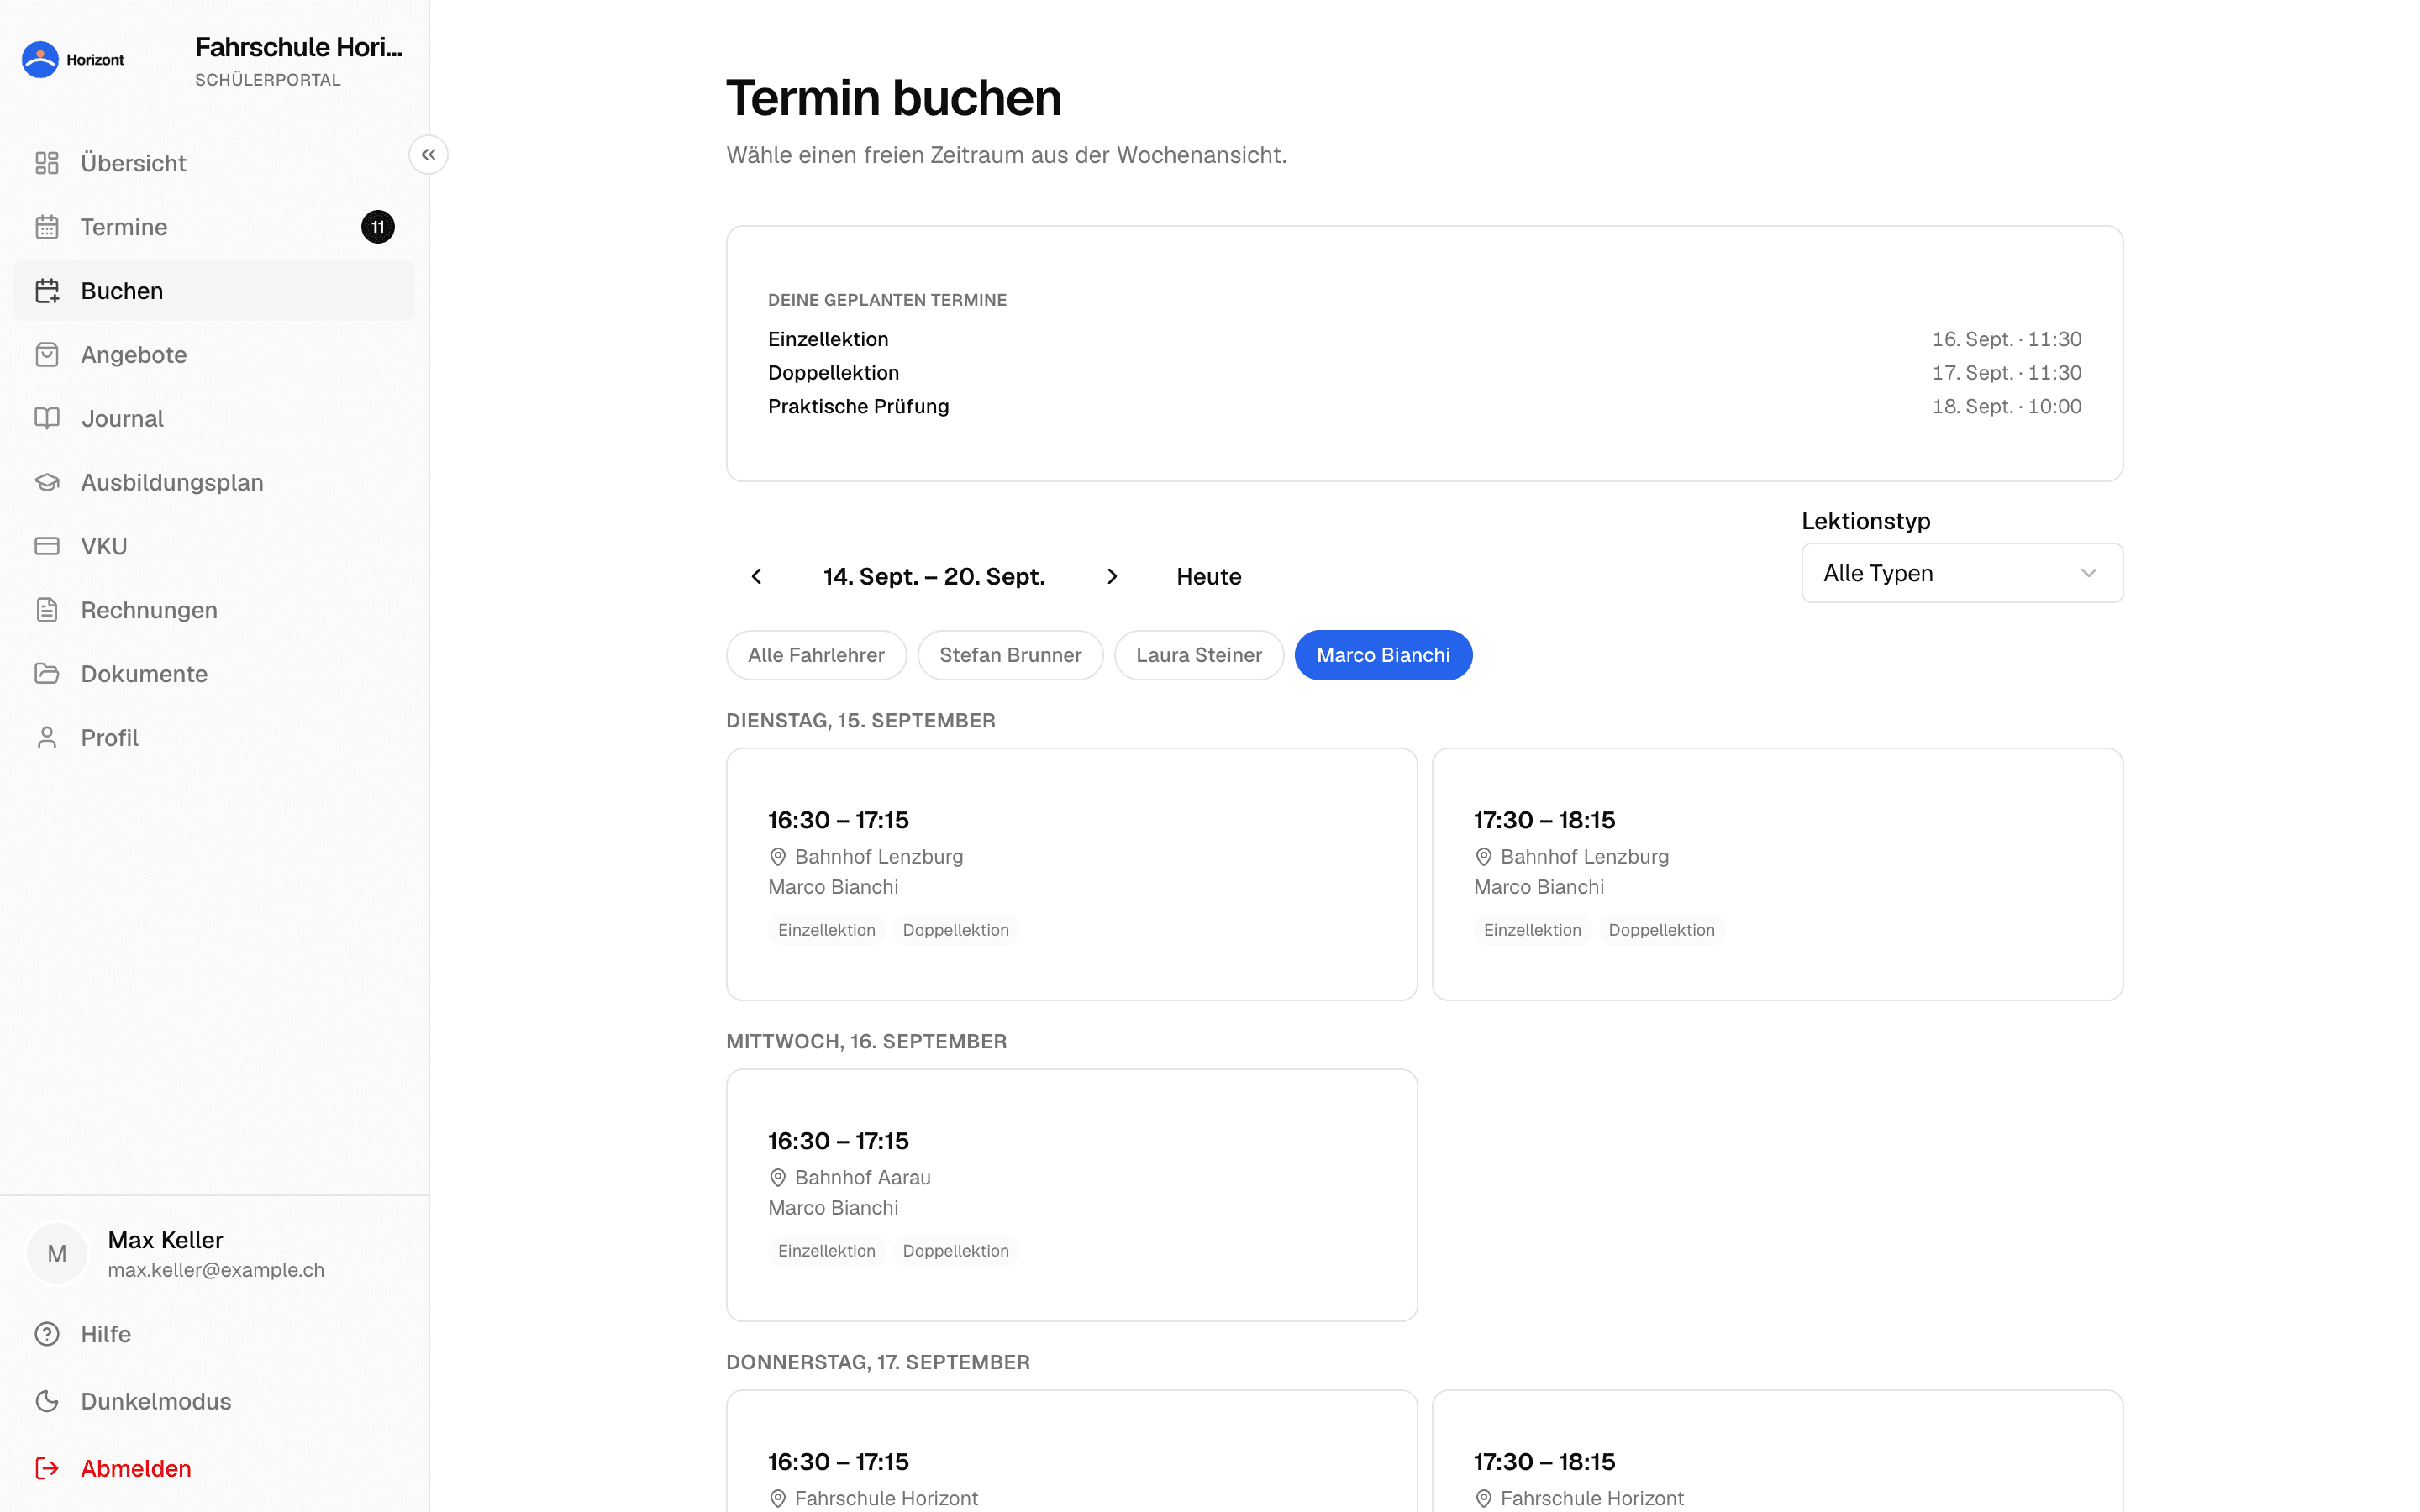Viewport: 2420px width, 1512px height.
Task: Click the Buchen calendar-plus icon
Action: point(47,291)
